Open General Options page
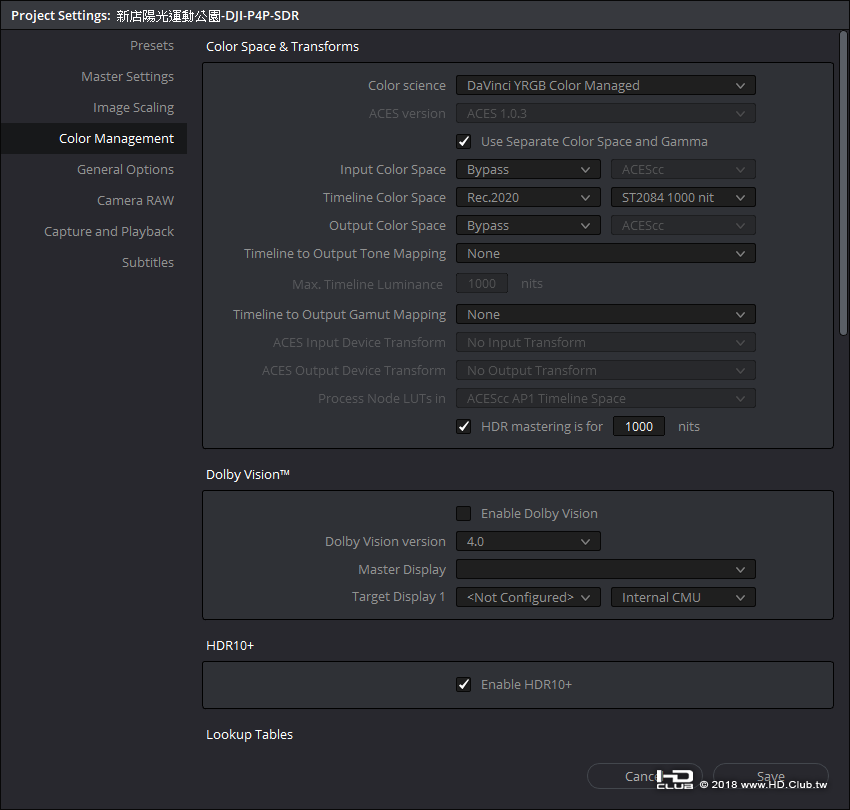The height and width of the screenshot is (810, 850). tap(125, 169)
